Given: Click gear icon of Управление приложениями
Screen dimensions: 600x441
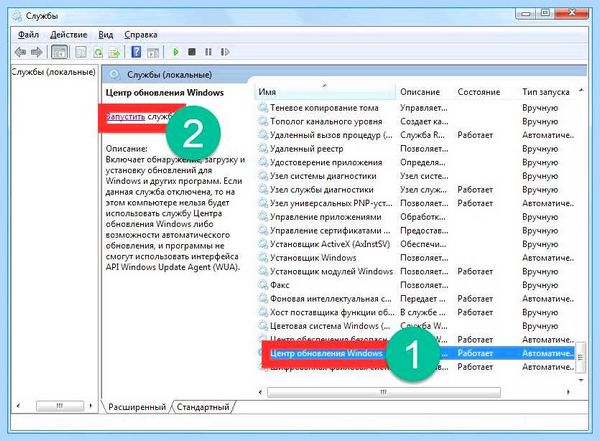Looking at the screenshot, I should pyautogui.click(x=263, y=217).
